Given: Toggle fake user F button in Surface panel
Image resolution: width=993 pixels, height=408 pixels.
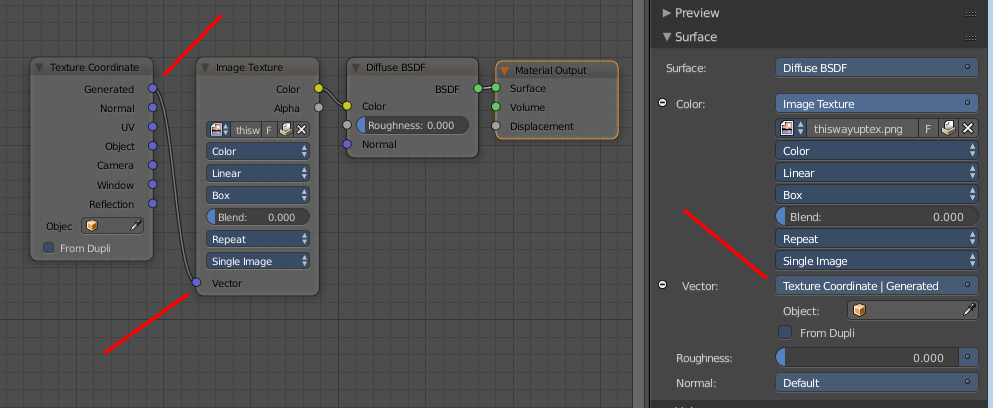Looking at the screenshot, I should (x=928, y=129).
